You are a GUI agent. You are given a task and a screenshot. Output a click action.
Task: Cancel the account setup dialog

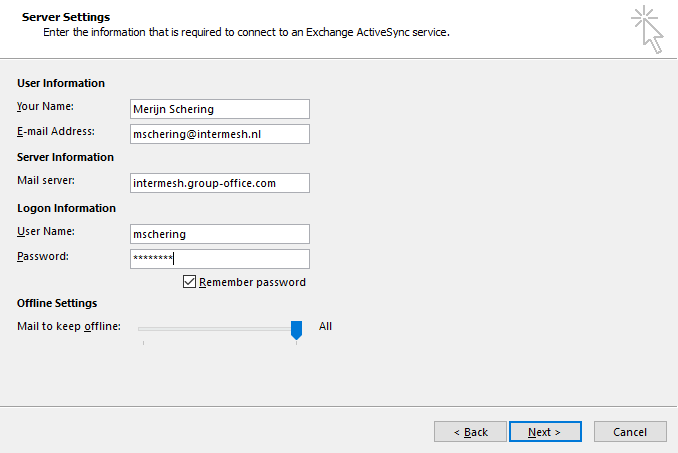tap(630, 432)
